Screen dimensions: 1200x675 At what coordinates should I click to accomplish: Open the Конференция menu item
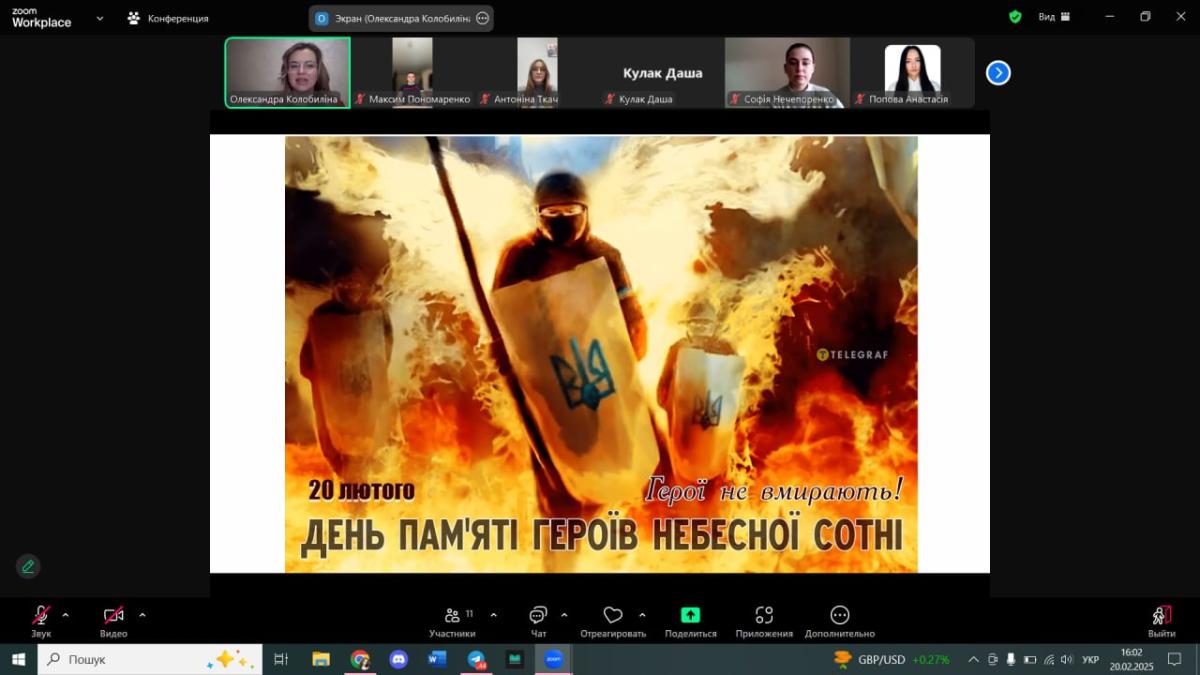click(x=168, y=18)
